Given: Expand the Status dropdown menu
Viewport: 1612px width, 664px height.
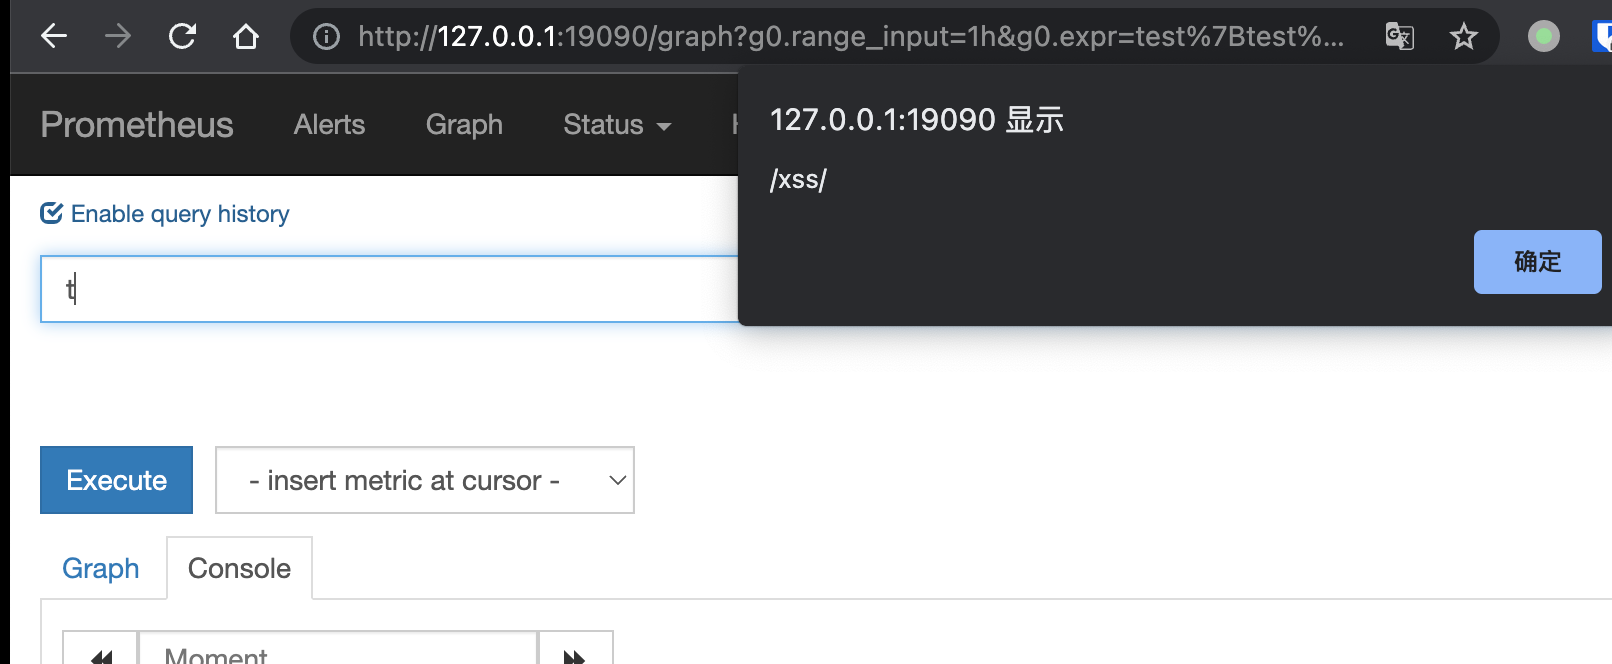Looking at the screenshot, I should coord(617,125).
